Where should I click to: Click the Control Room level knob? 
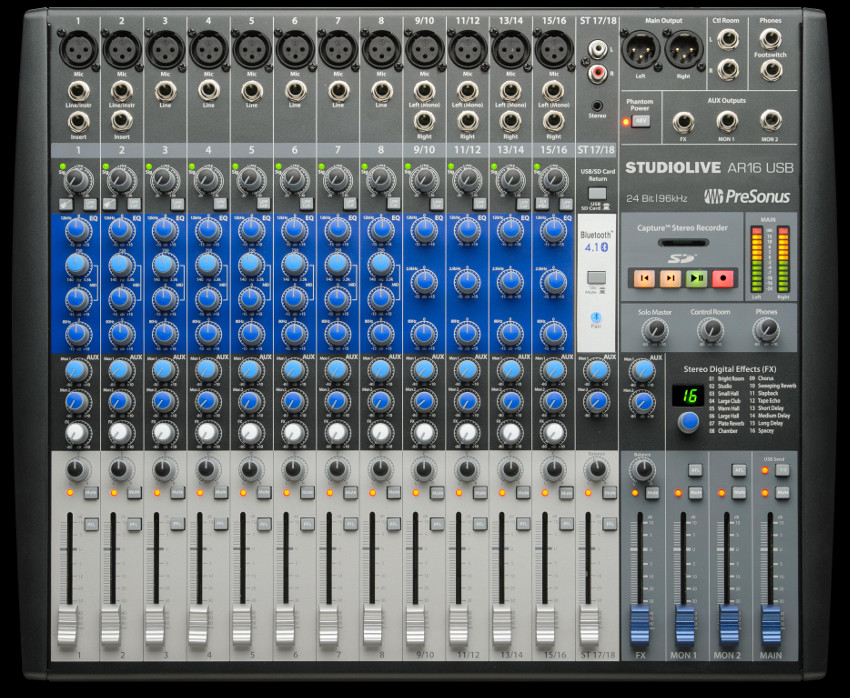[x=710, y=330]
